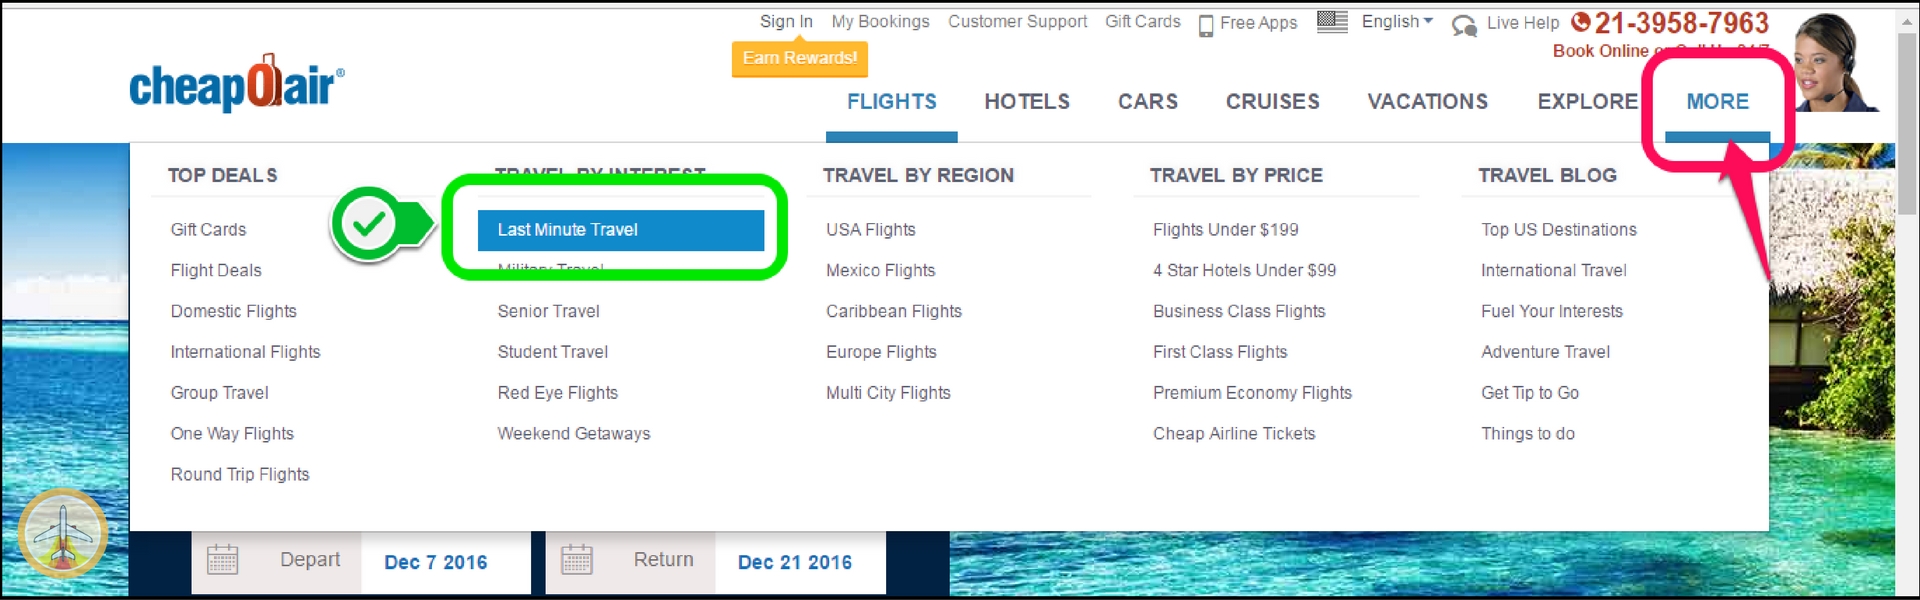Click the page's vertical scrollbar thumb
Image resolution: width=1920 pixels, height=600 pixels.
point(1907,120)
